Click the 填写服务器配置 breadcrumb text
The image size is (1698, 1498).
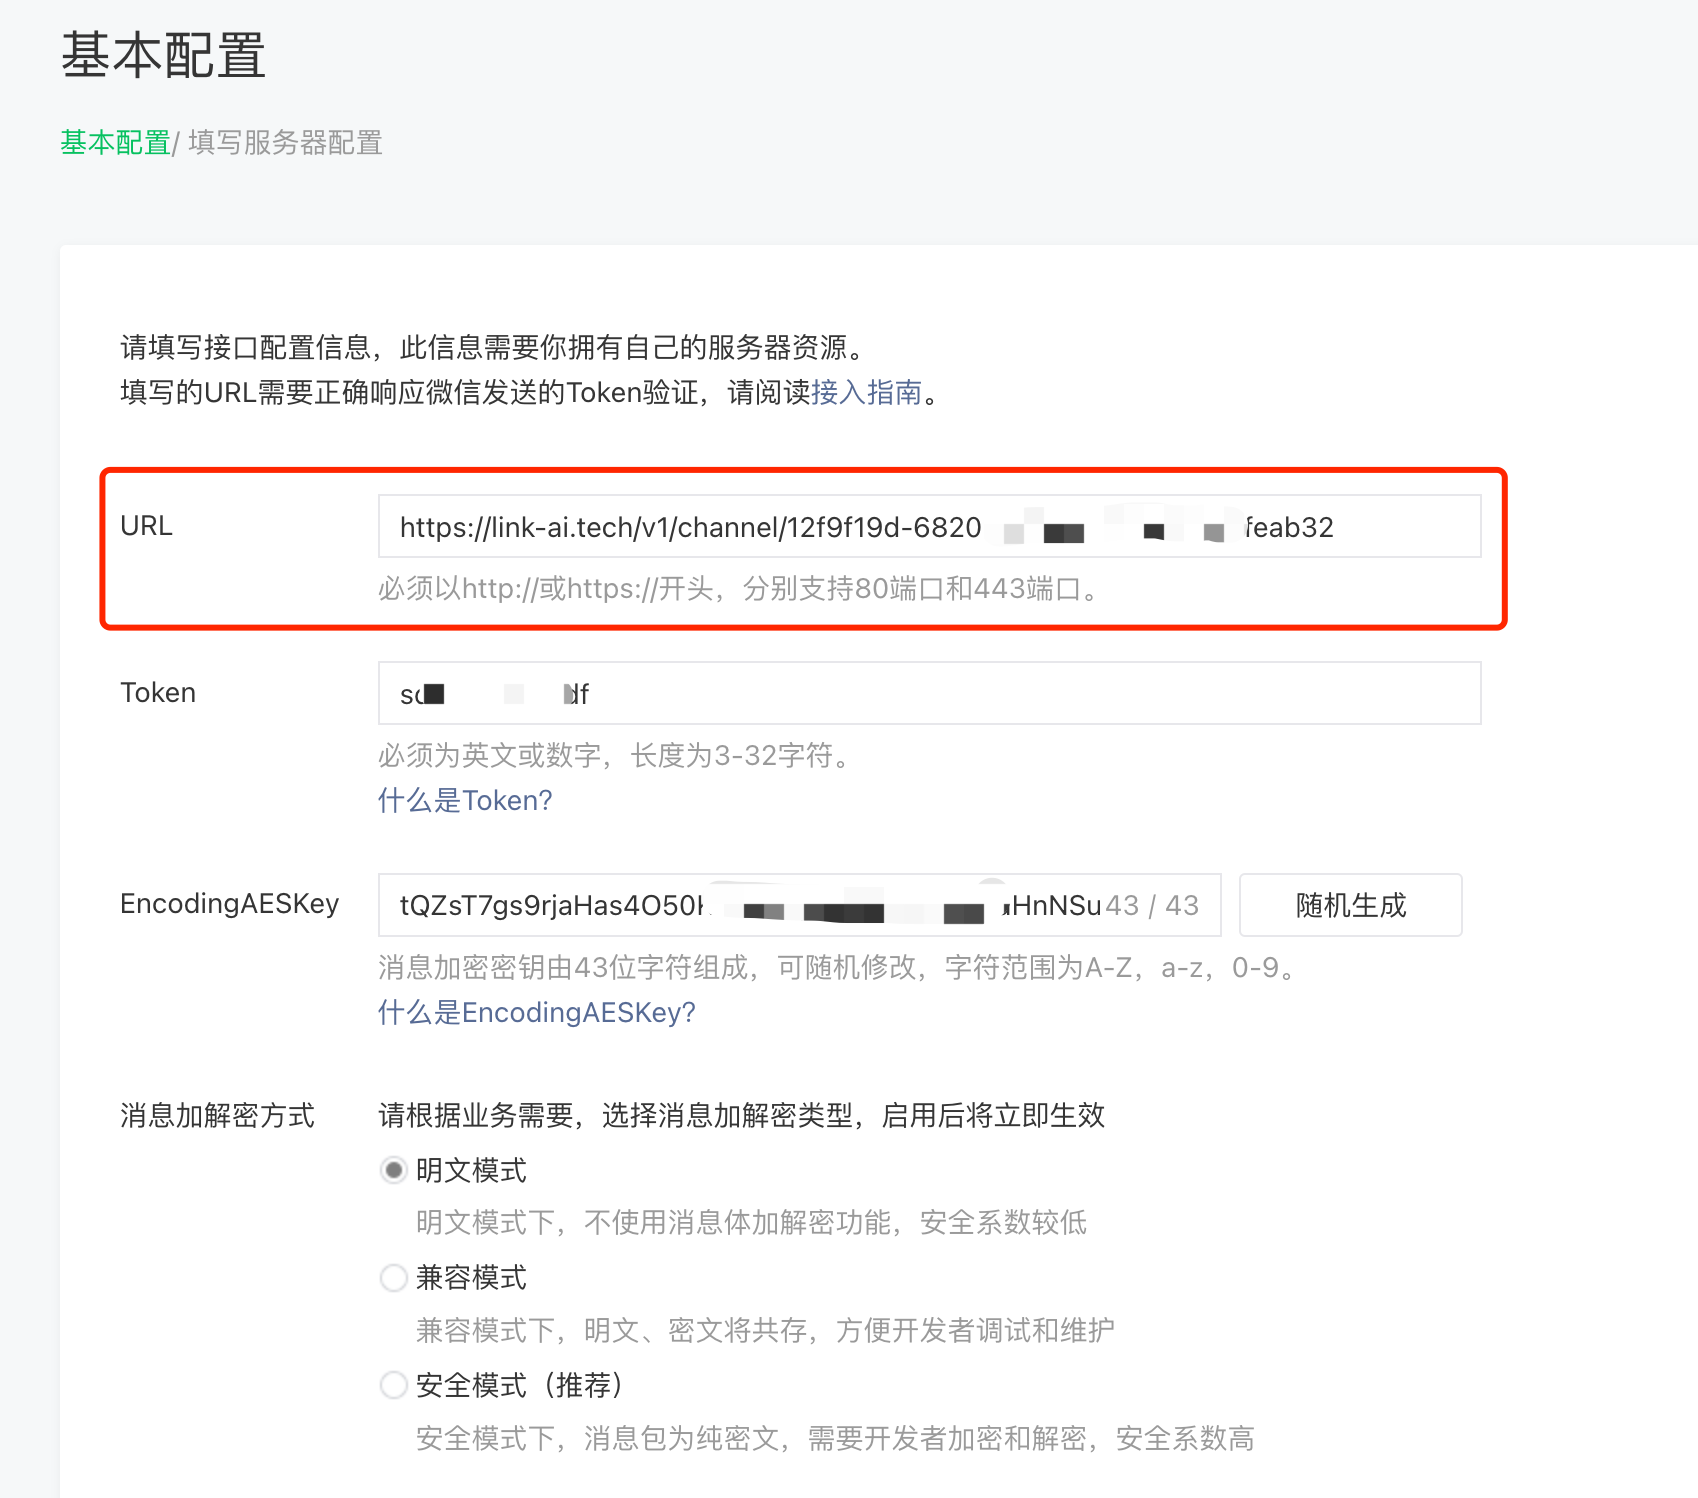pos(285,143)
